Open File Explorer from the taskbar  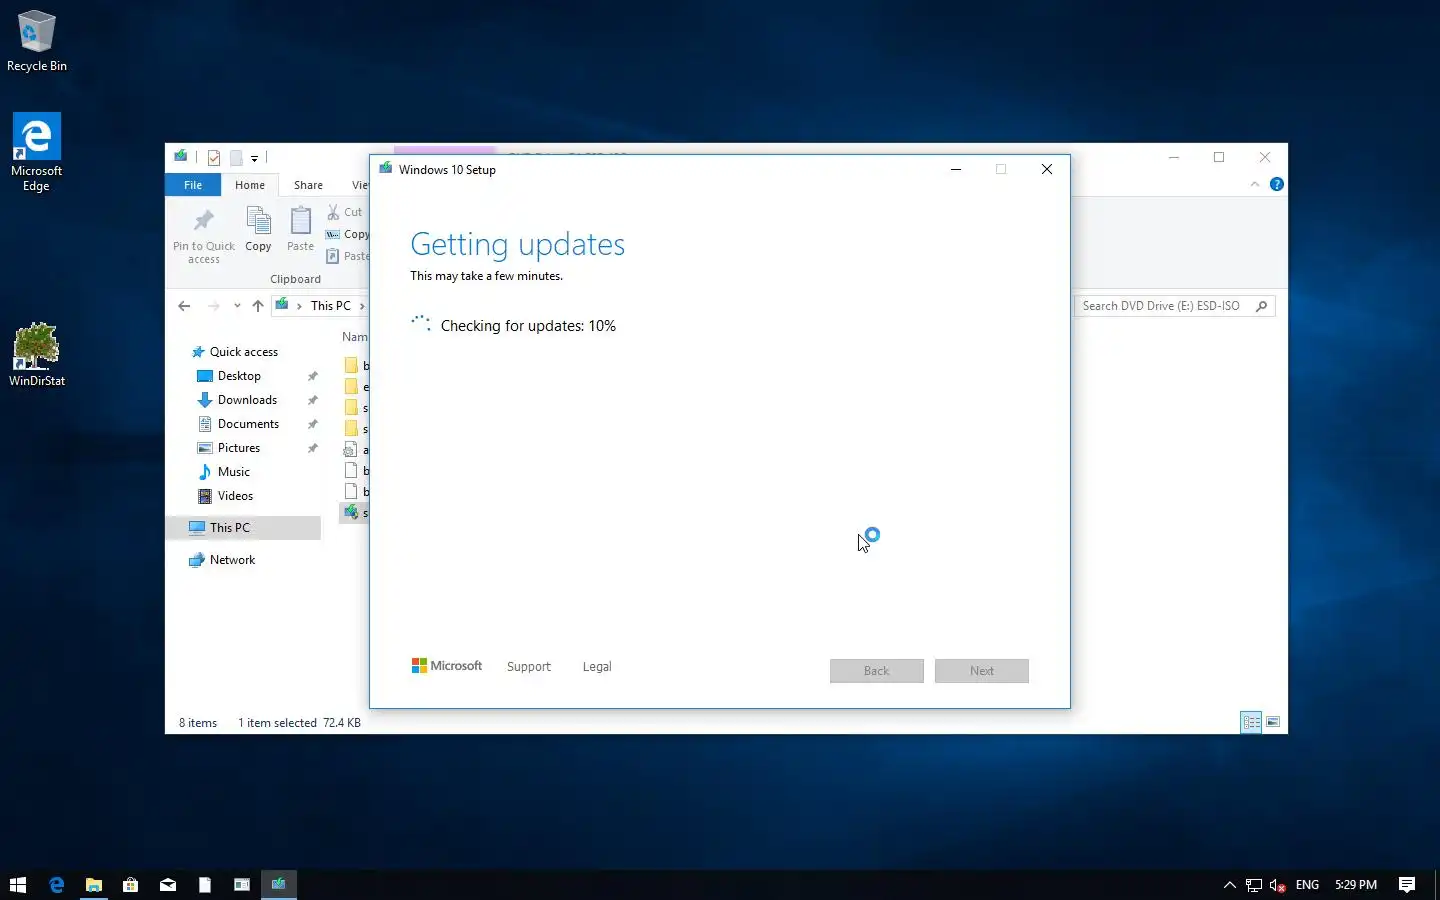[93, 884]
